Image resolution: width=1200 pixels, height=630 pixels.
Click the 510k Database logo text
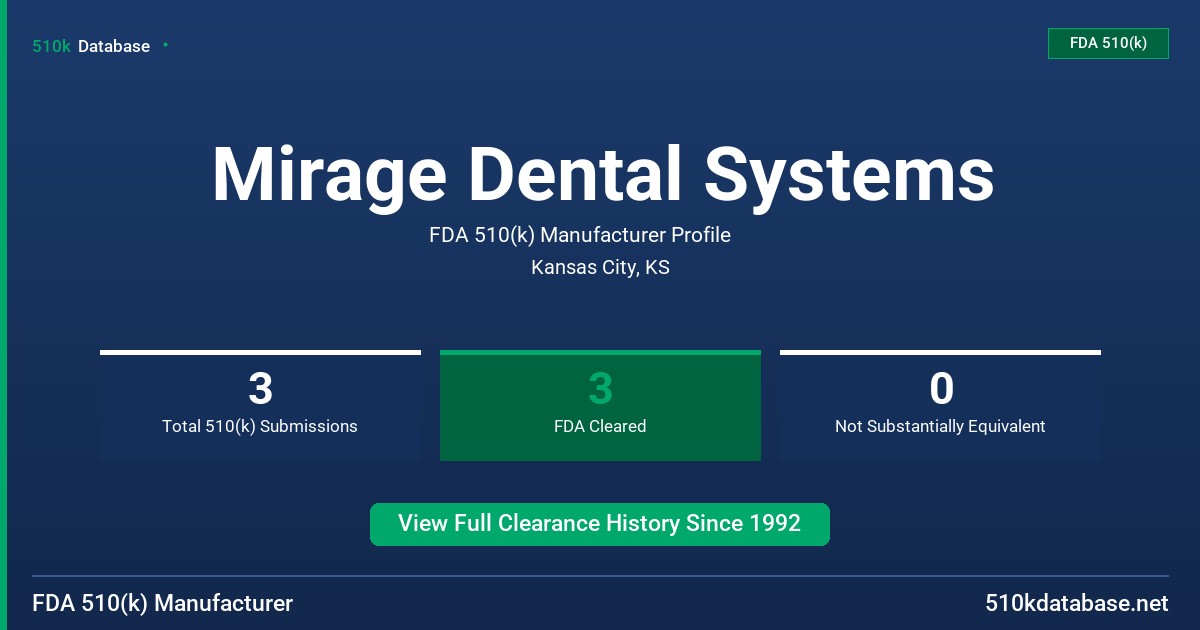[x=91, y=46]
